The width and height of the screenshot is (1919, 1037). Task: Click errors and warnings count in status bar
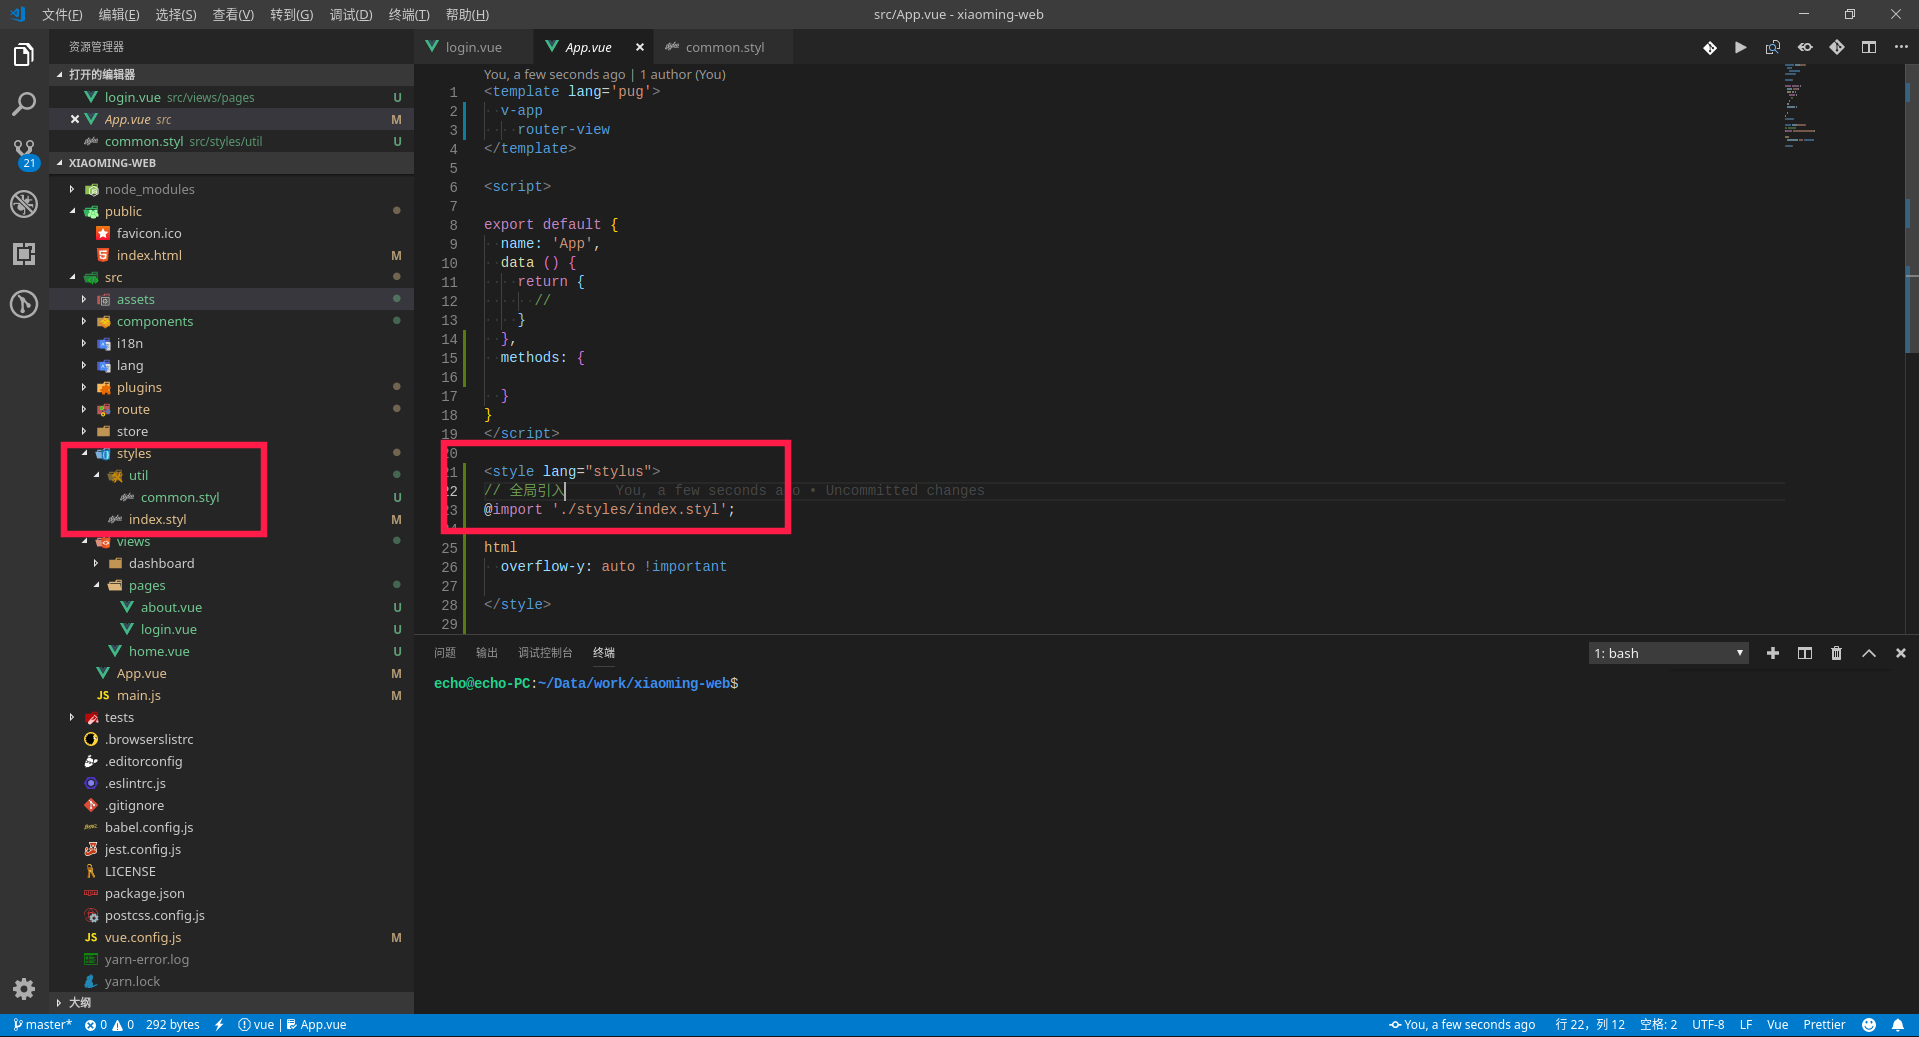point(109,1025)
